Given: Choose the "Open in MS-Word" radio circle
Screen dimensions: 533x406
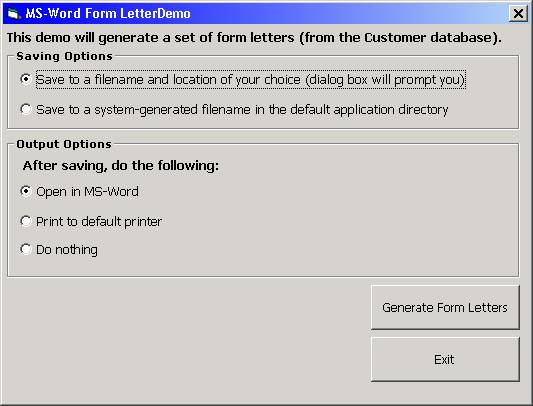Looking at the screenshot, I should click(26, 191).
